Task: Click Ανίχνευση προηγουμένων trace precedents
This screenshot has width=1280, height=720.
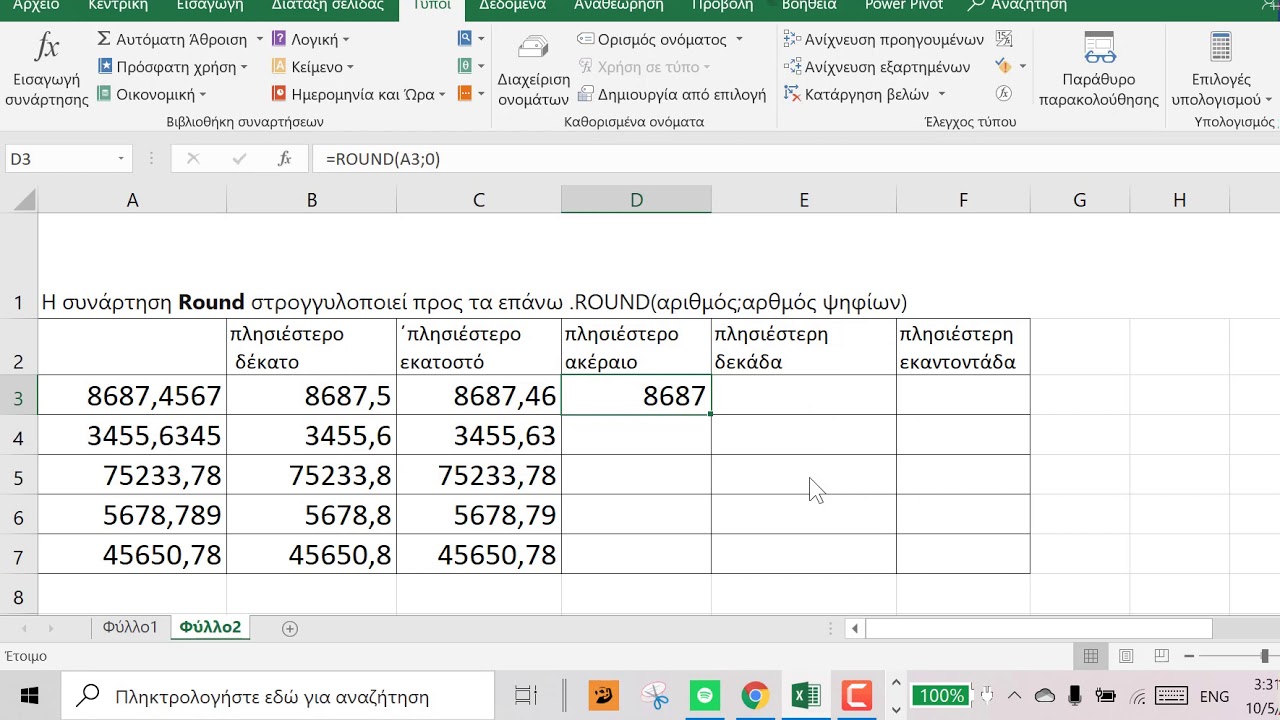Action: 884,39
